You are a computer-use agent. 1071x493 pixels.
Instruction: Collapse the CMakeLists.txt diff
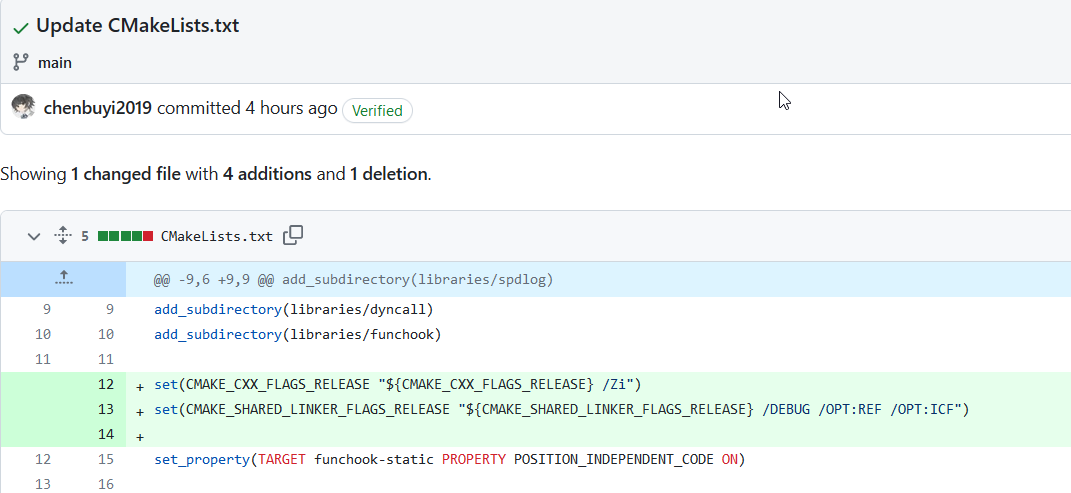pyautogui.click(x=33, y=236)
